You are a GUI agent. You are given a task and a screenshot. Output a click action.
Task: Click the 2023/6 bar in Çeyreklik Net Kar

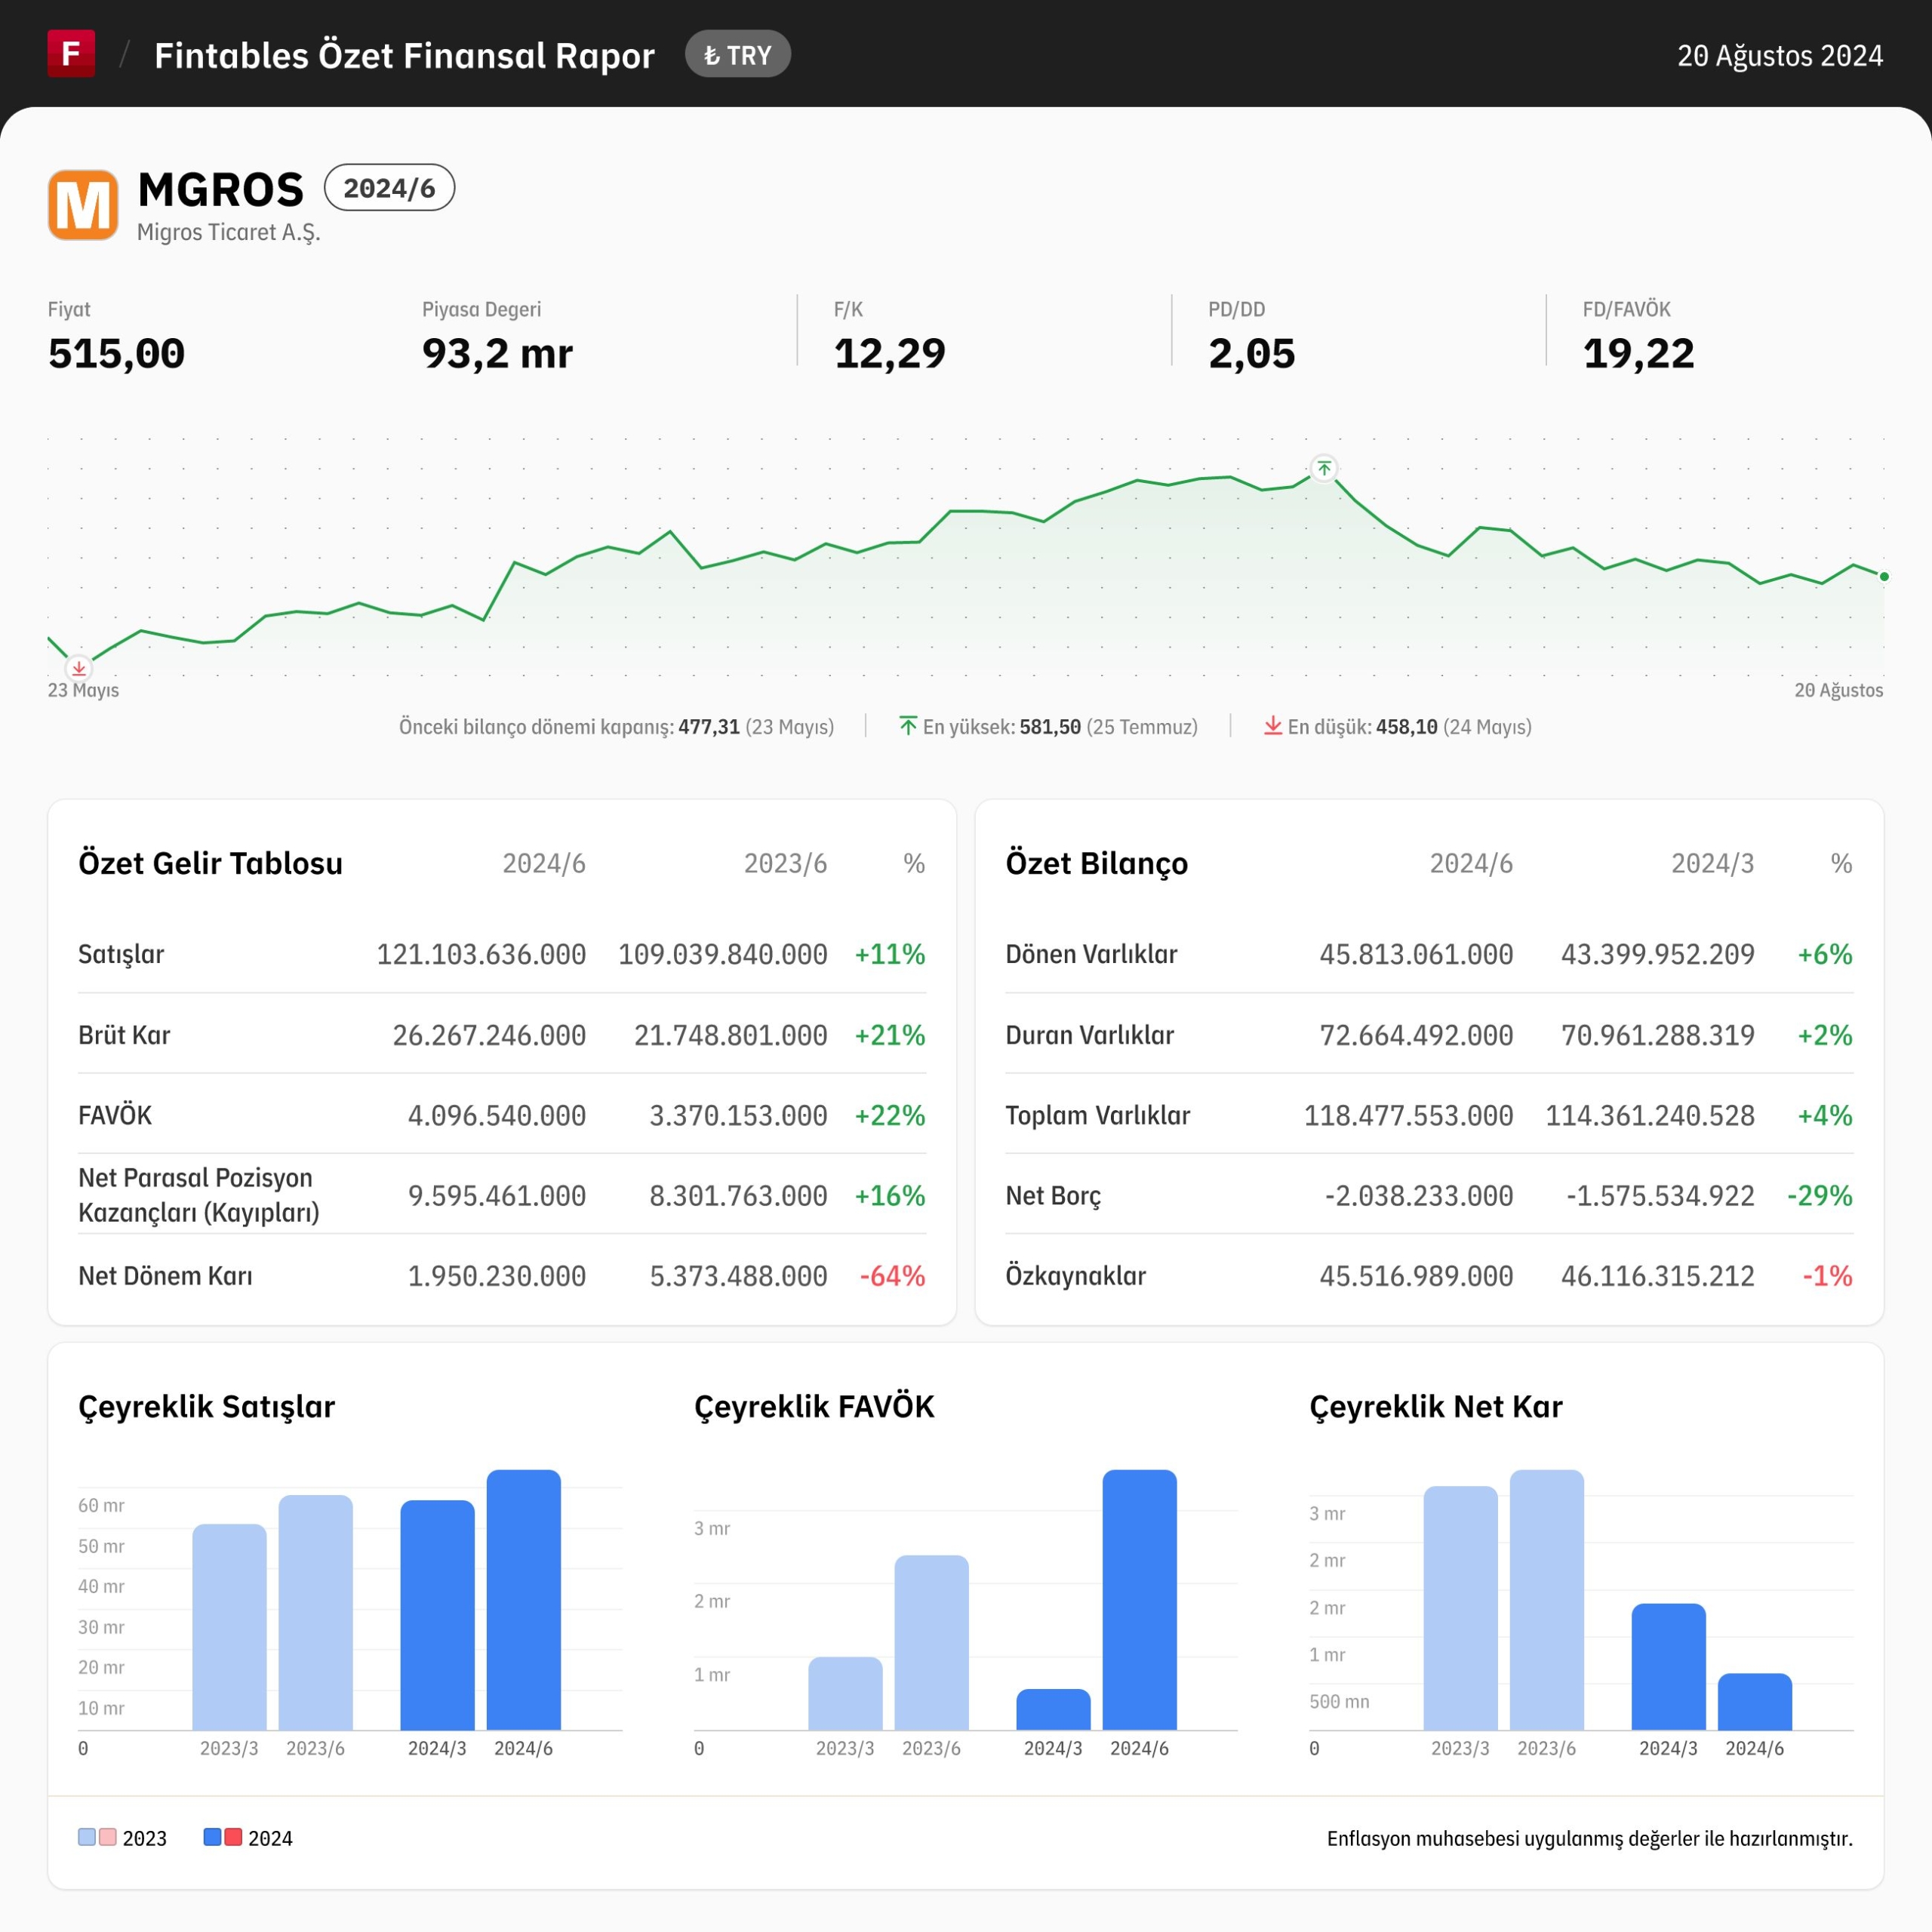click(x=1547, y=1600)
